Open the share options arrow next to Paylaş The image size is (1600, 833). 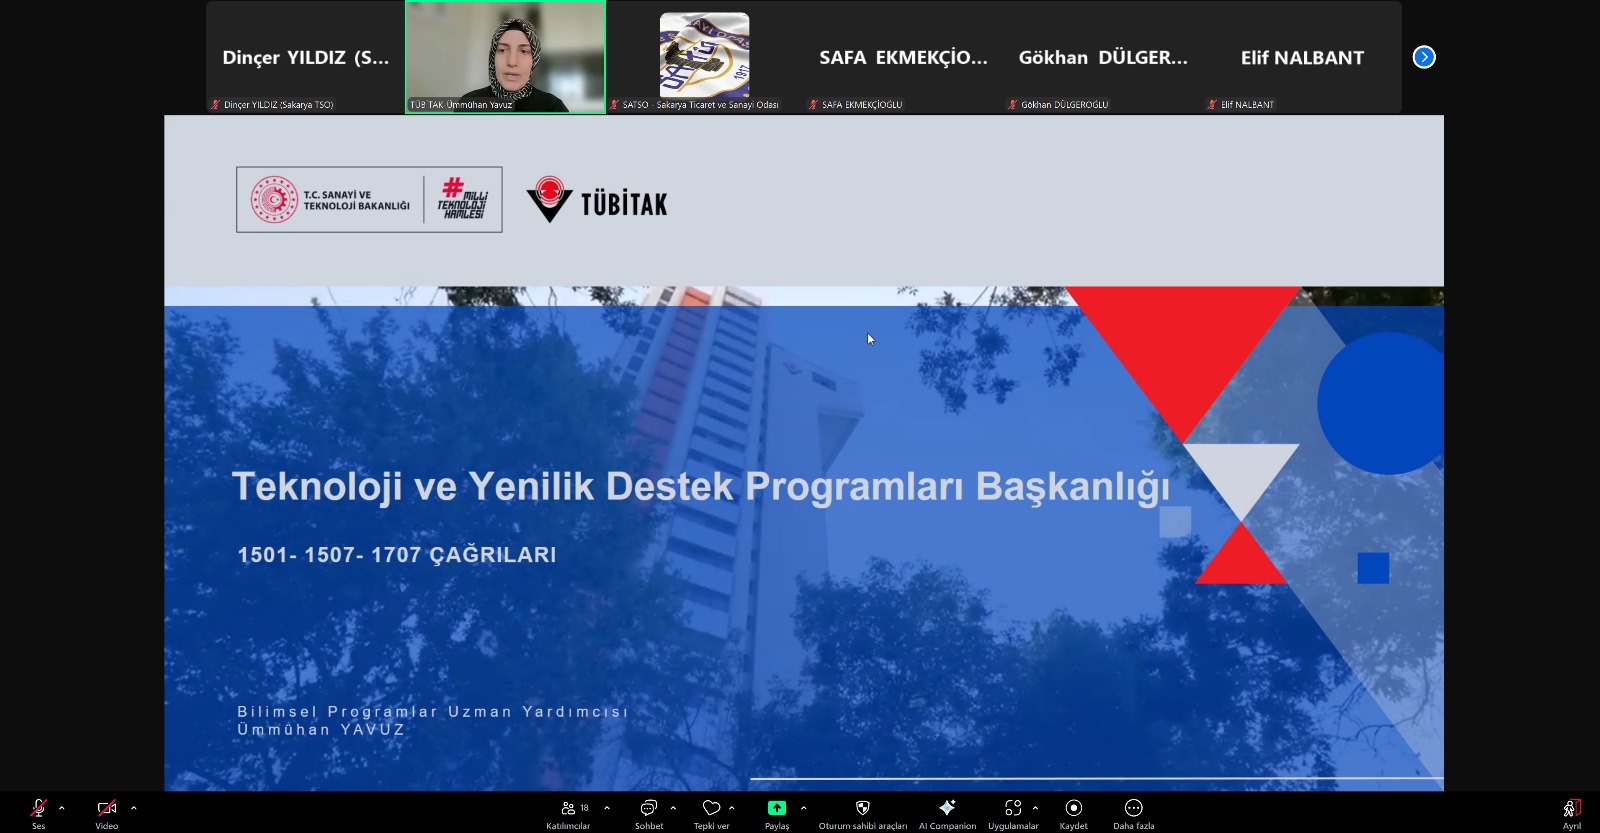(x=804, y=808)
